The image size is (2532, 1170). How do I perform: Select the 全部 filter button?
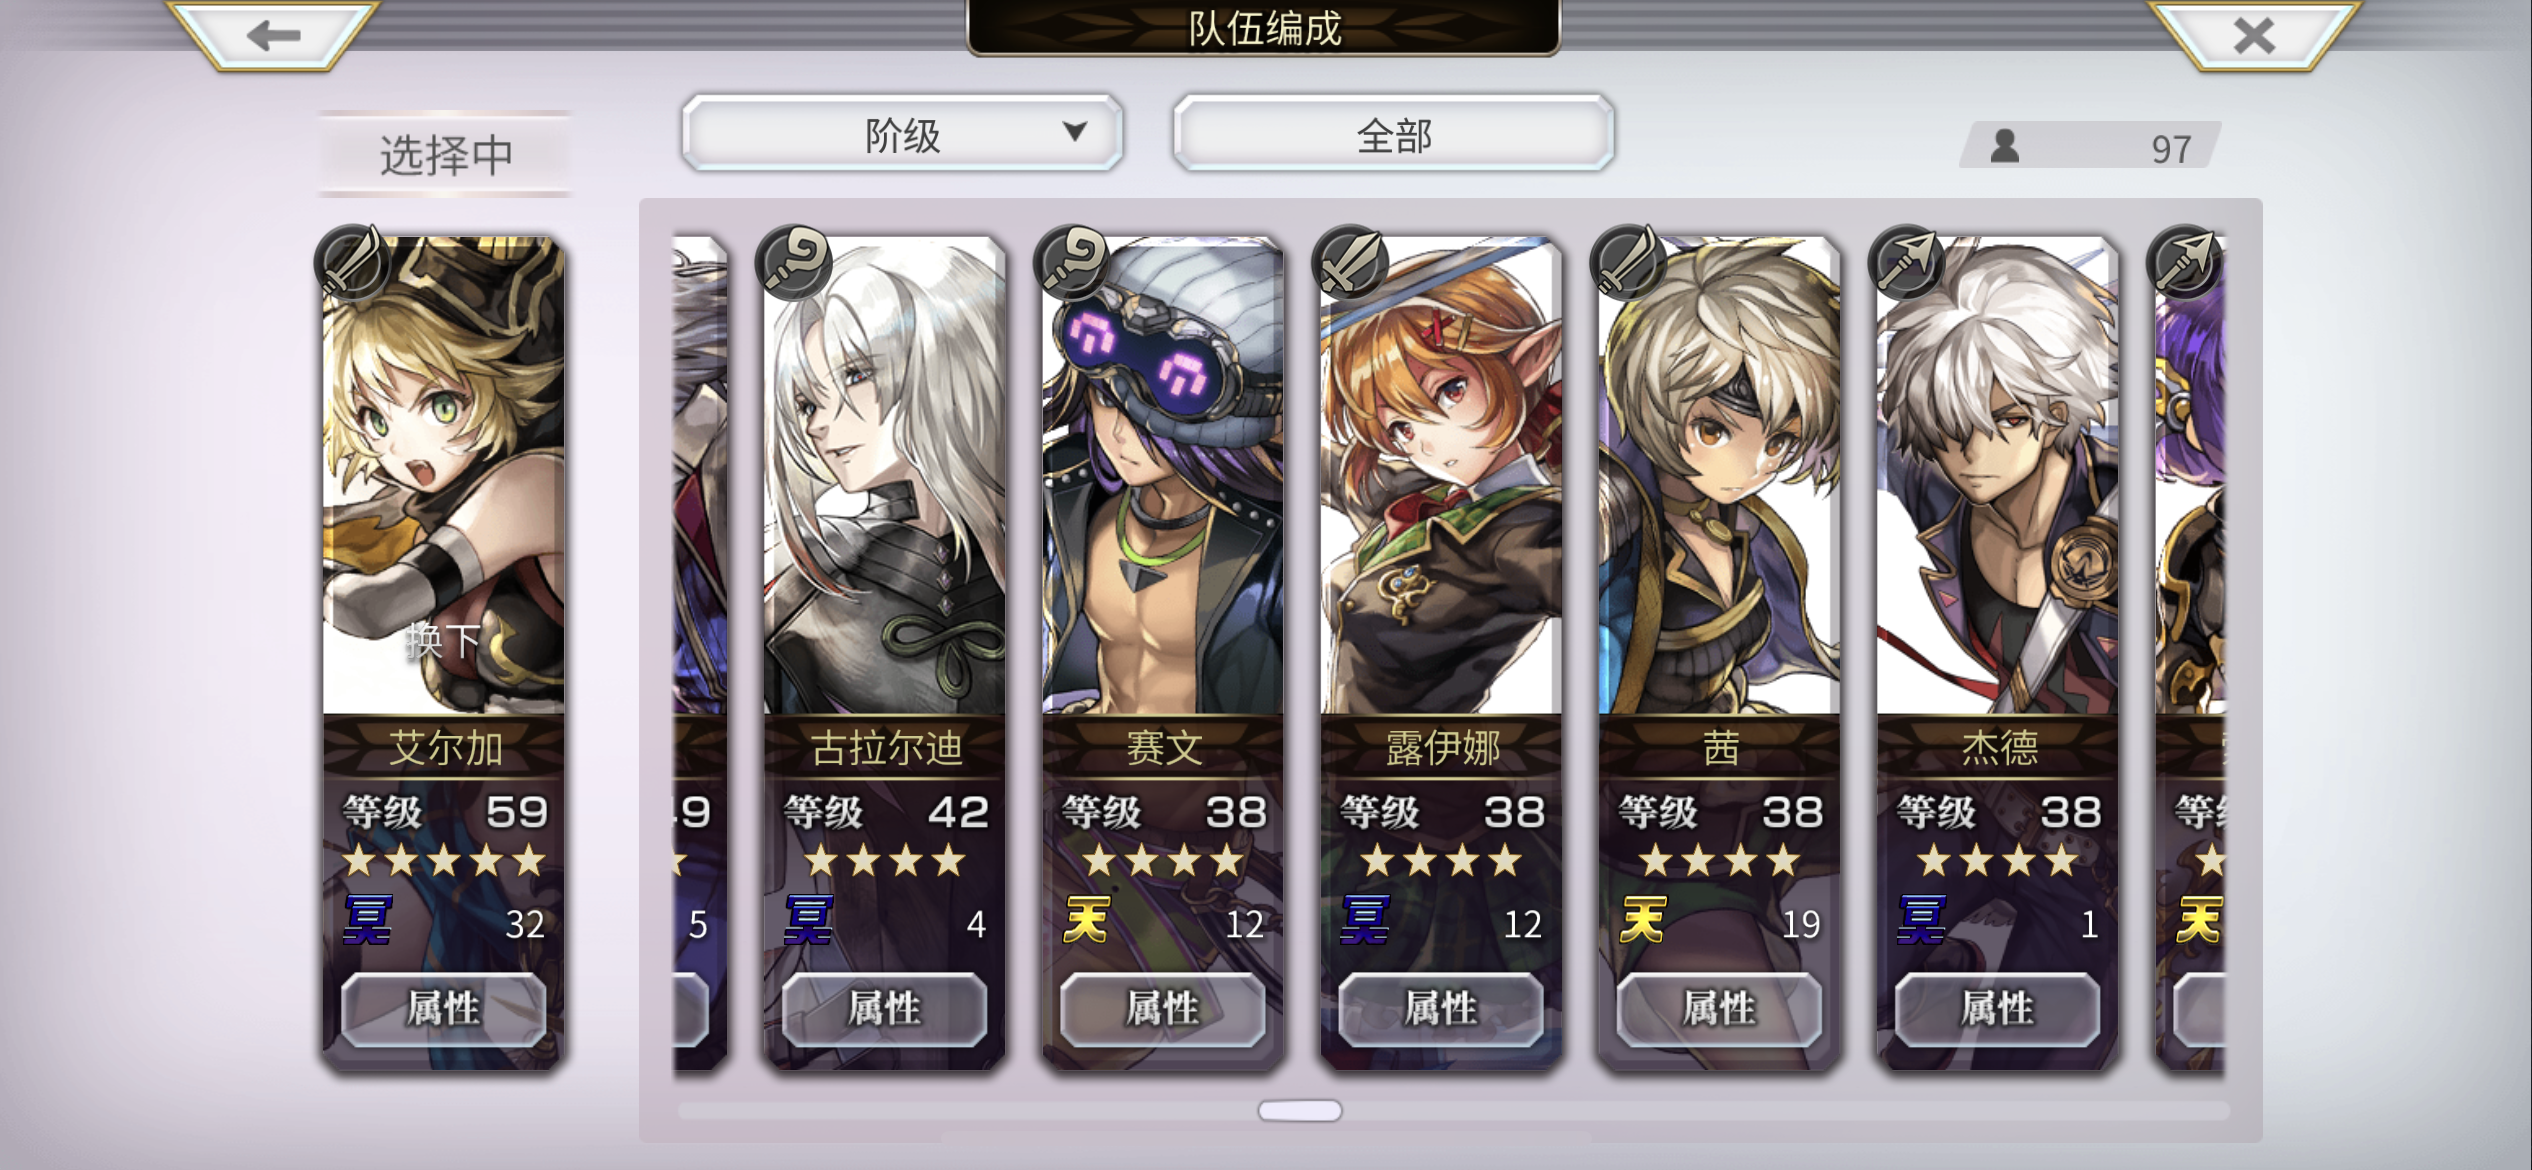[x=1393, y=134]
